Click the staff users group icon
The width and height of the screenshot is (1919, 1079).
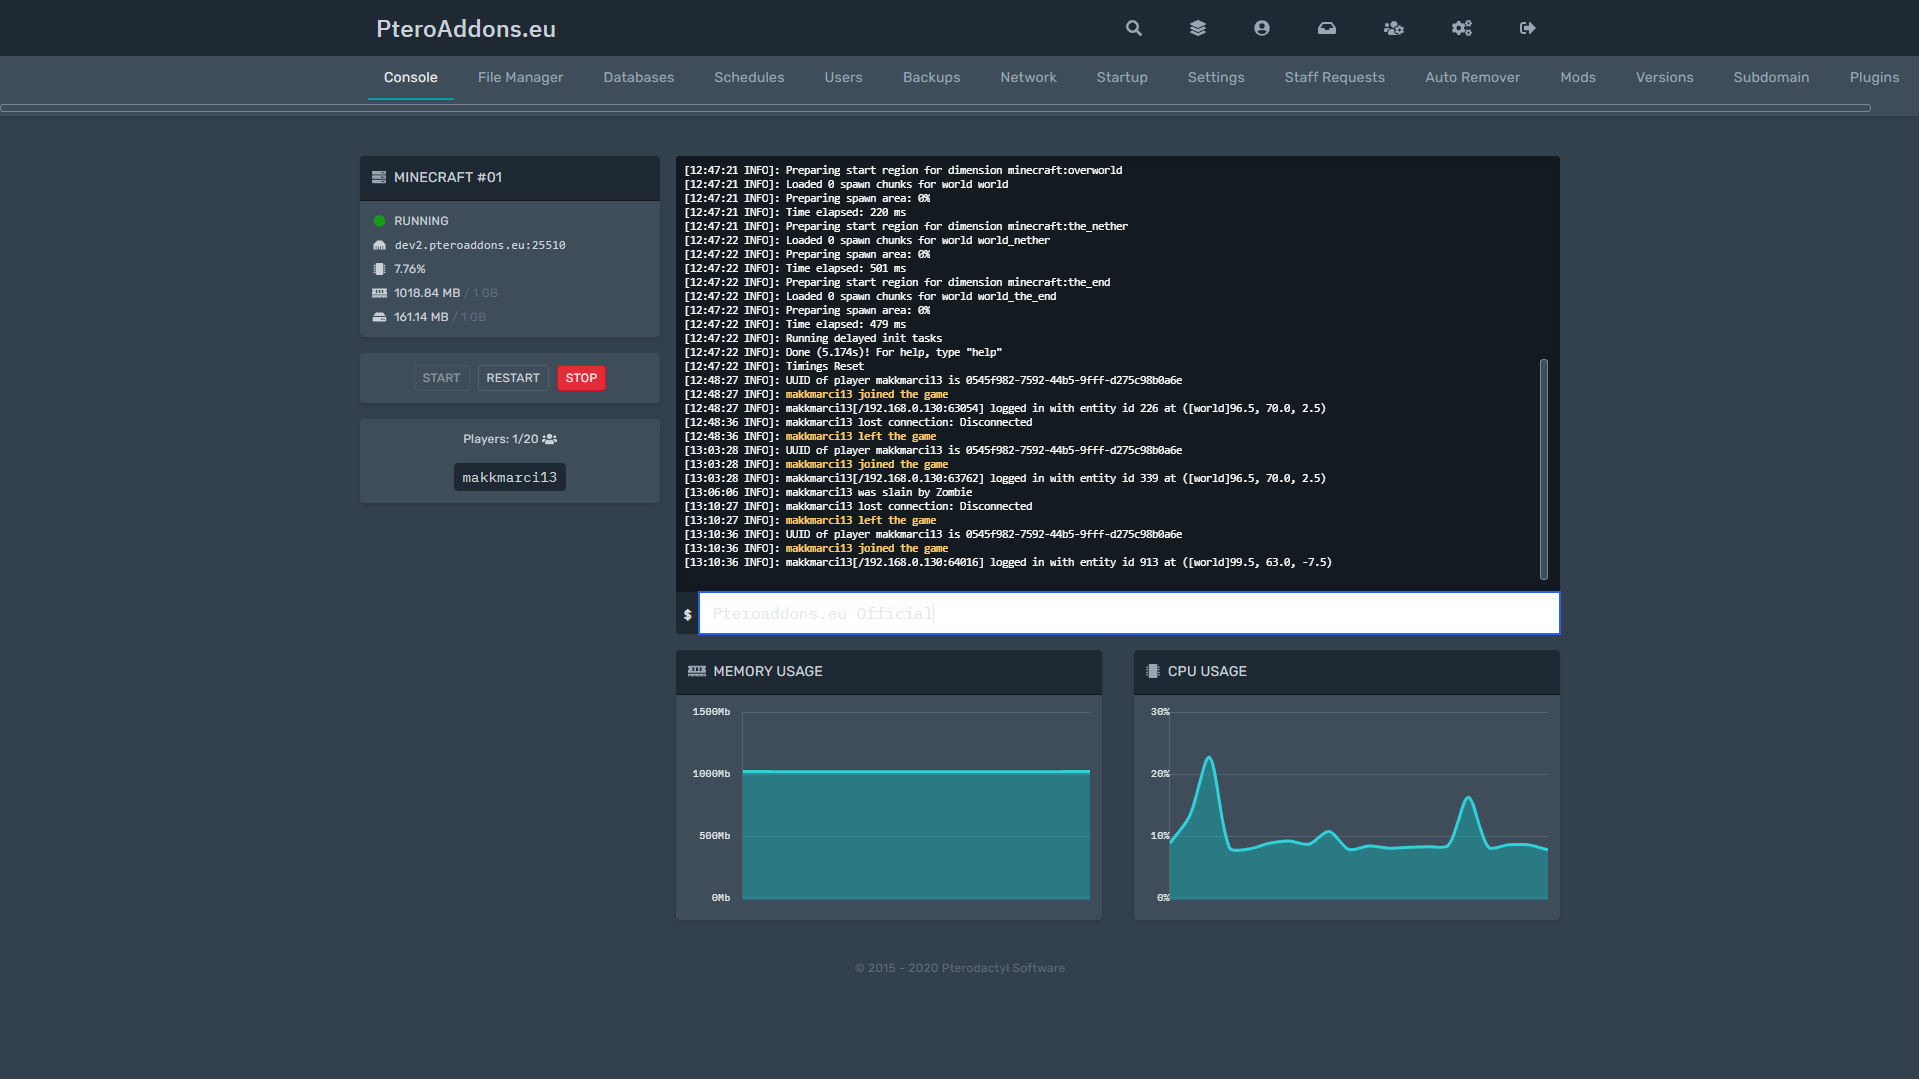(x=1393, y=28)
